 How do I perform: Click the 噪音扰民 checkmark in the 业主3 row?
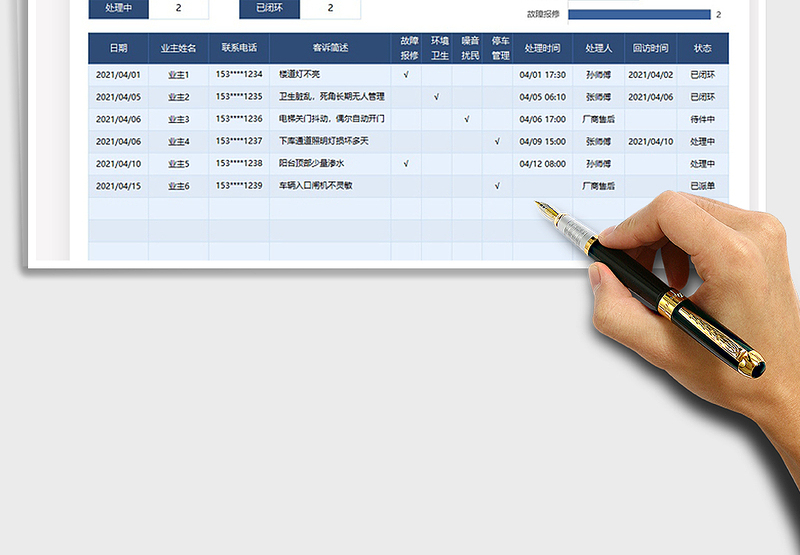click(467, 119)
